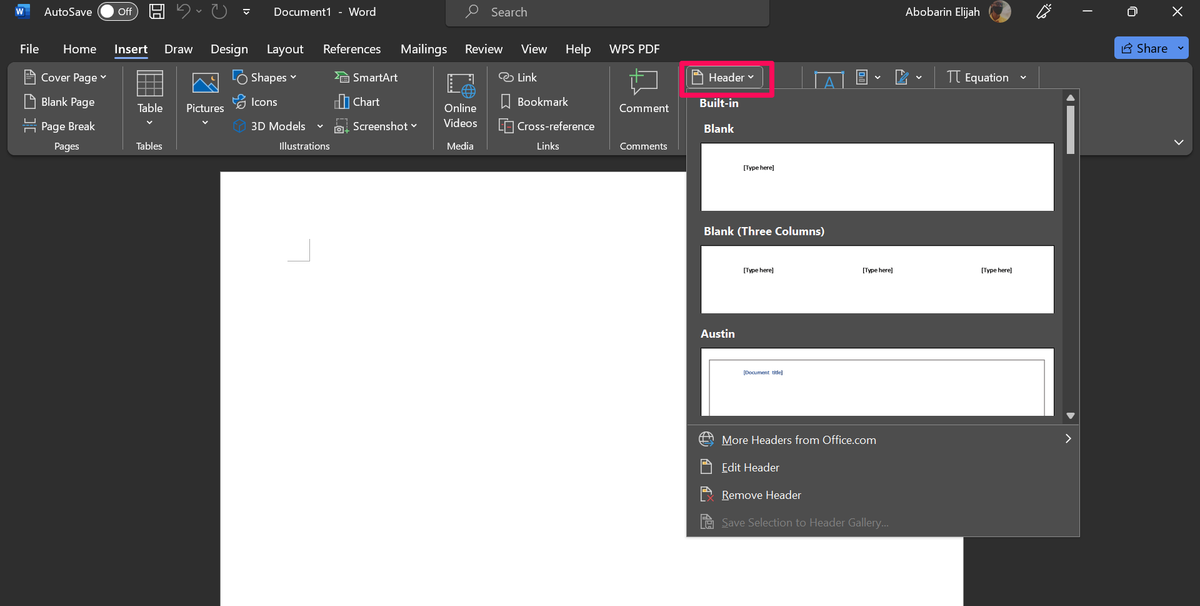1200x606 pixels.
Task: Click the header gallery scroll down arrow
Action: point(1070,415)
